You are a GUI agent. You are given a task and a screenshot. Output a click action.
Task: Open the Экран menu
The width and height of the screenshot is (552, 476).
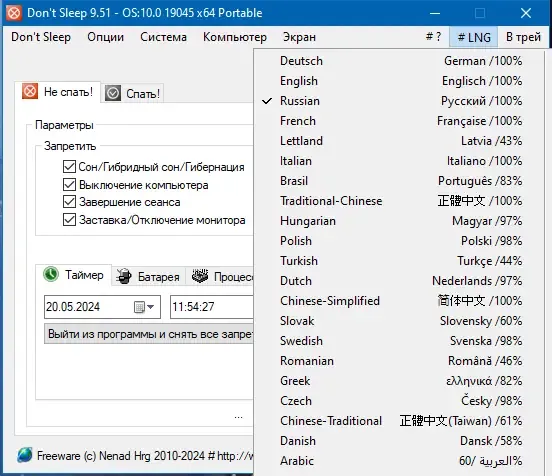click(x=299, y=37)
